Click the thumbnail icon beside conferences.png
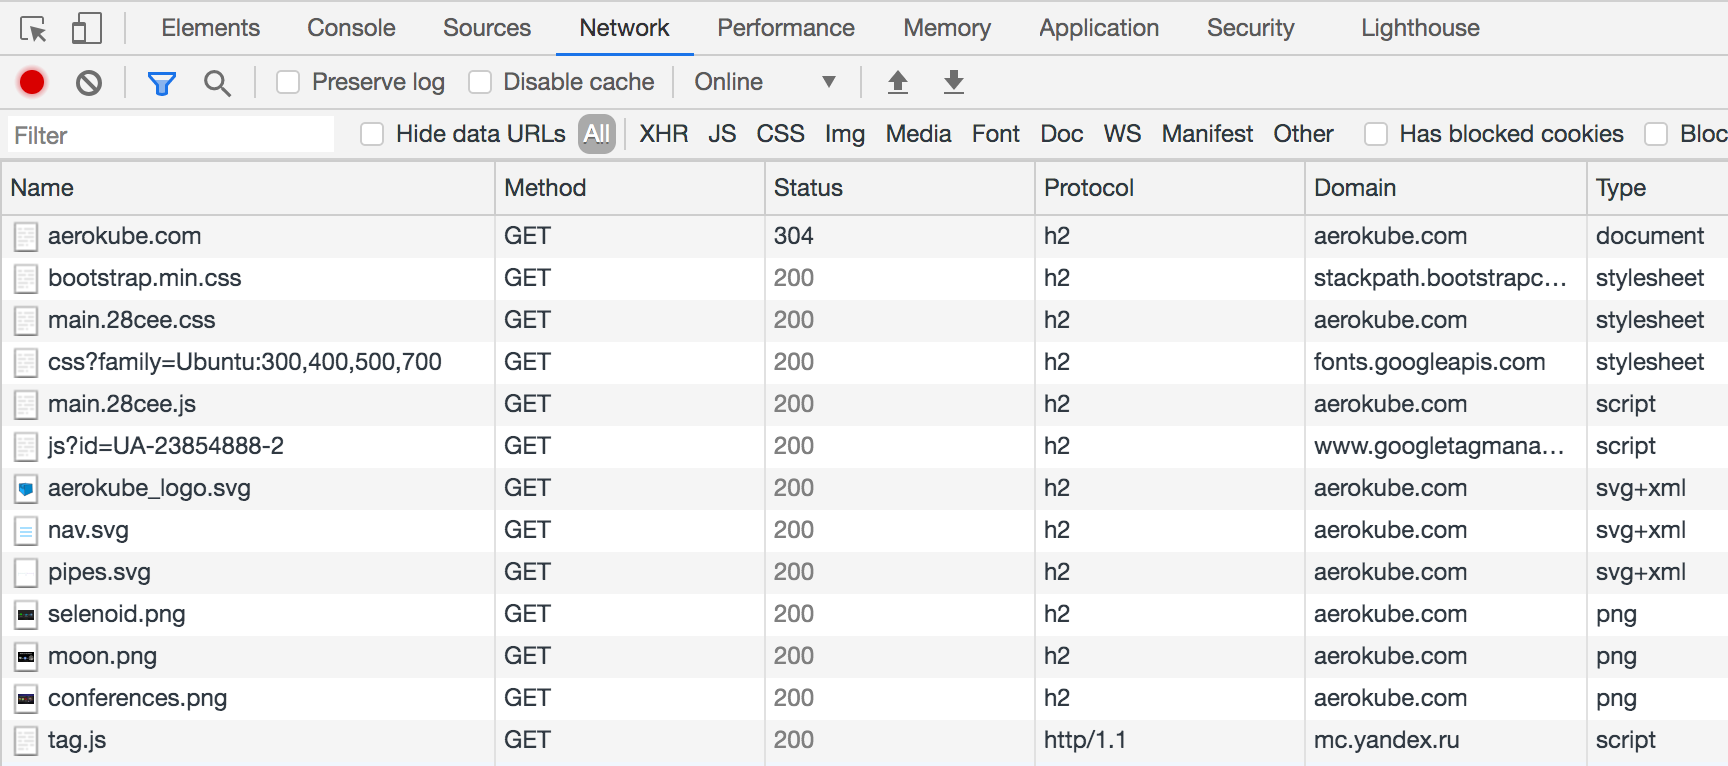Image resolution: width=1728 pixels, height=766 pixels. 26,699
